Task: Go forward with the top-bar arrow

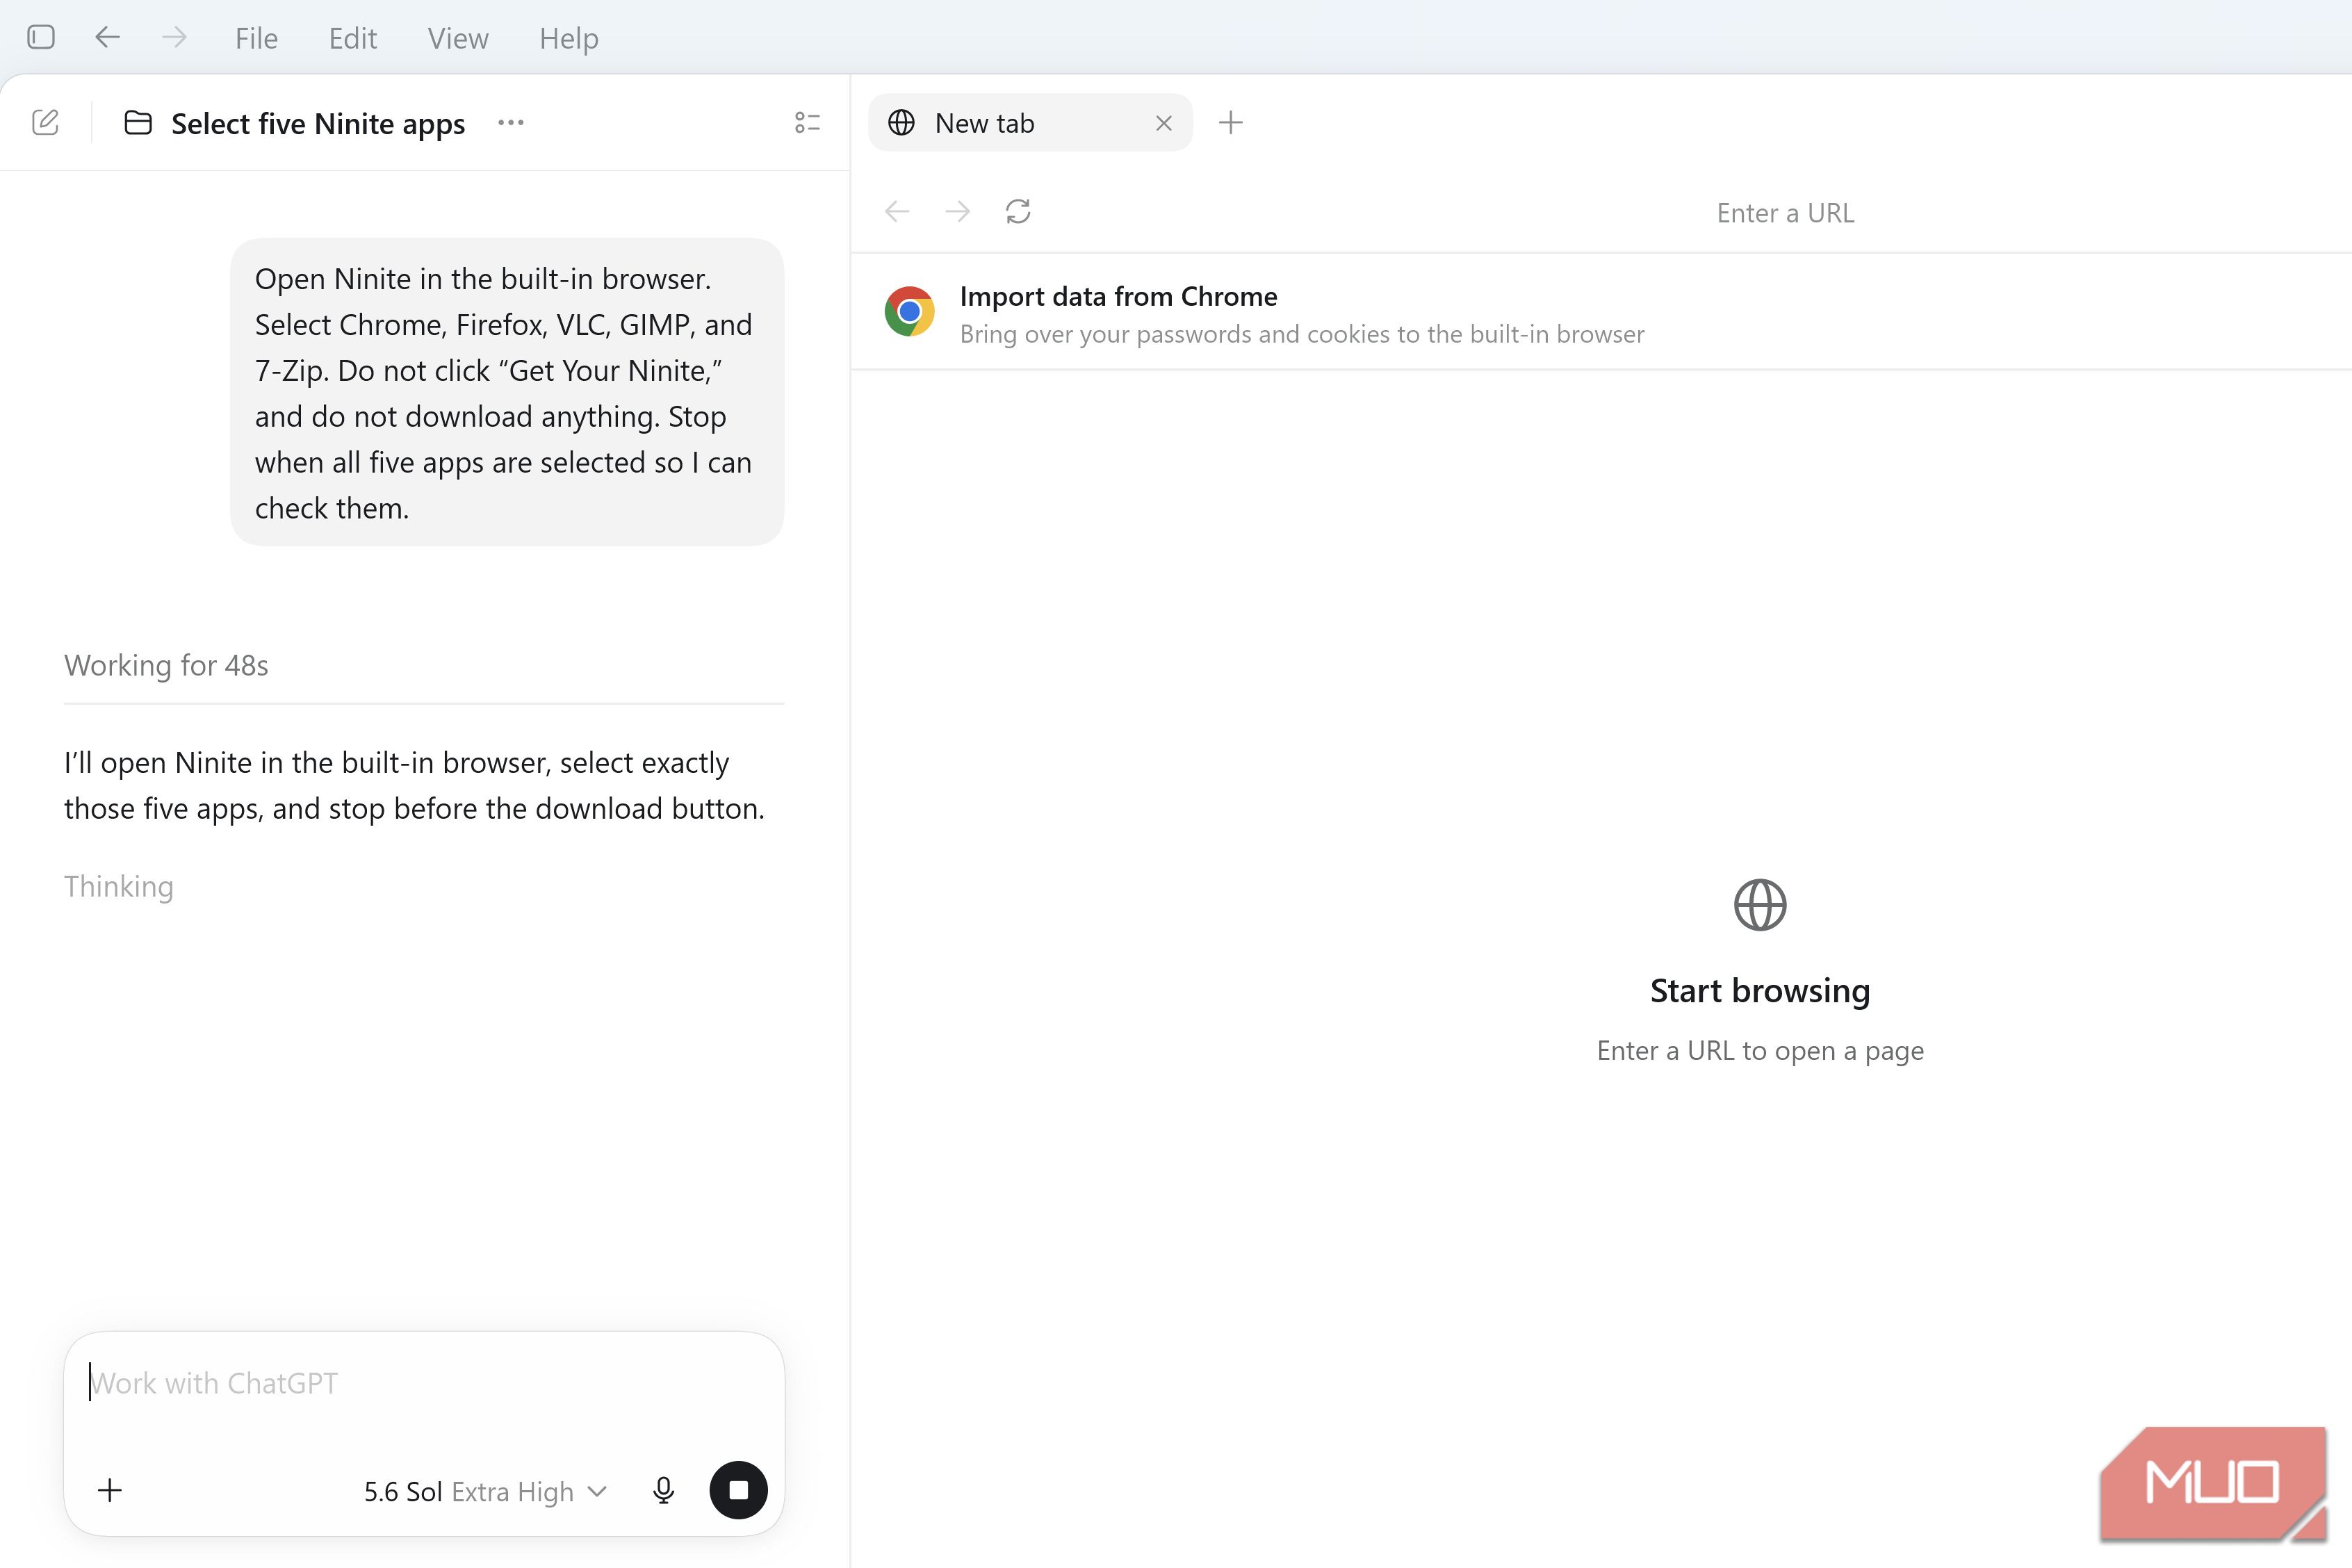Action: tap(174, 38)
